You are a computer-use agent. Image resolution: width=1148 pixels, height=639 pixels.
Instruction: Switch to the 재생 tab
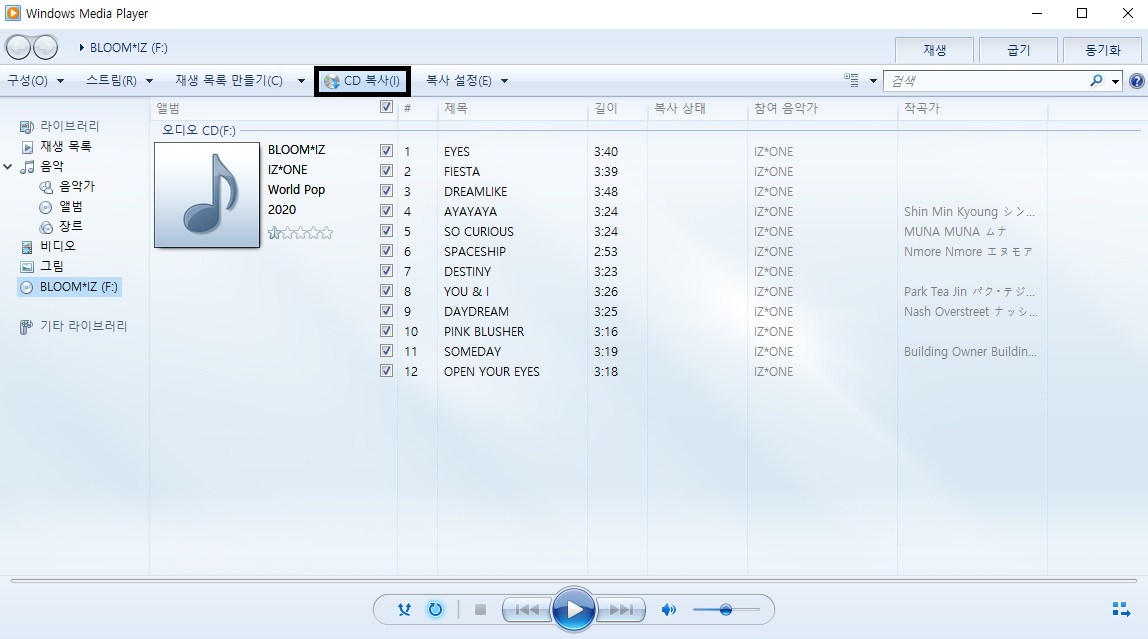[934, 50]
